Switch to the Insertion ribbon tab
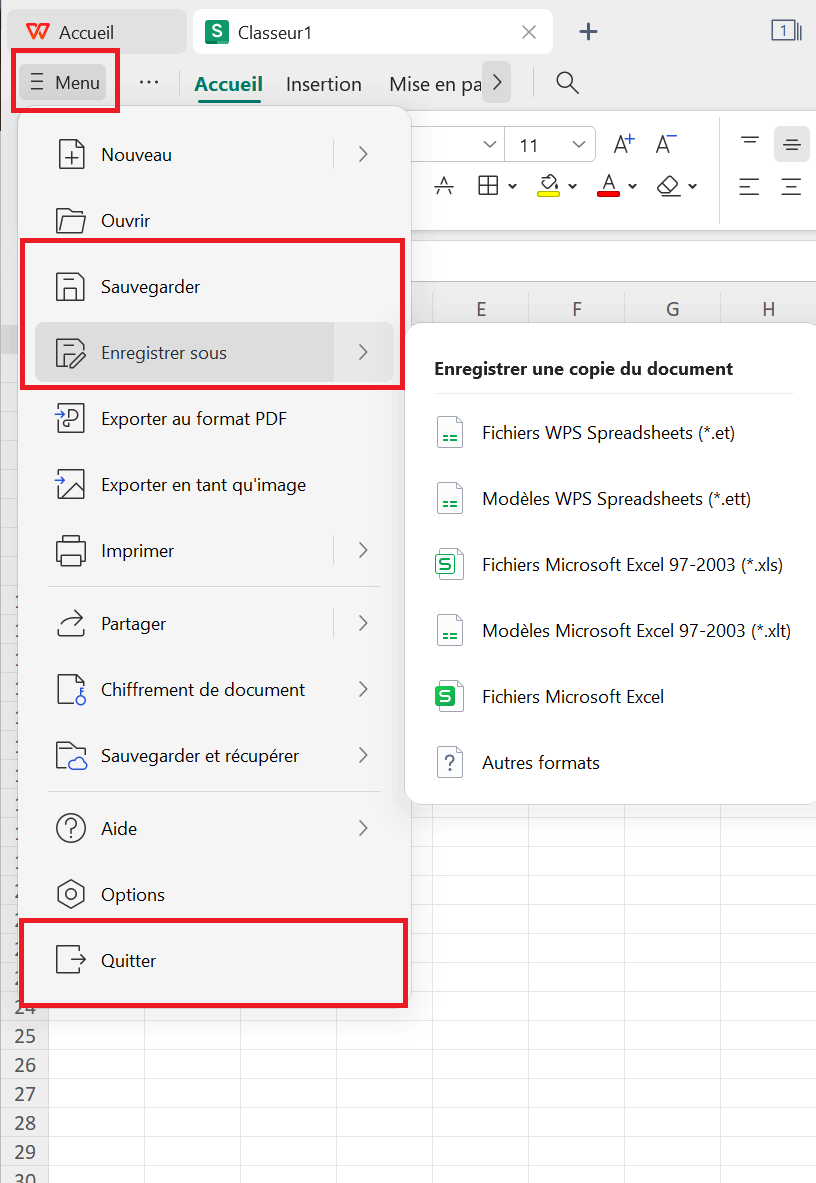This screenshot has height=1183, width=816. click(324, 84)
